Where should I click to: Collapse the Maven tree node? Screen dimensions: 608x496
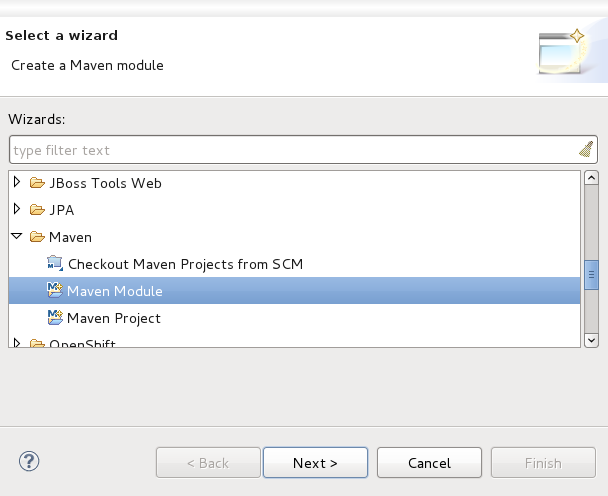(17, 237)
